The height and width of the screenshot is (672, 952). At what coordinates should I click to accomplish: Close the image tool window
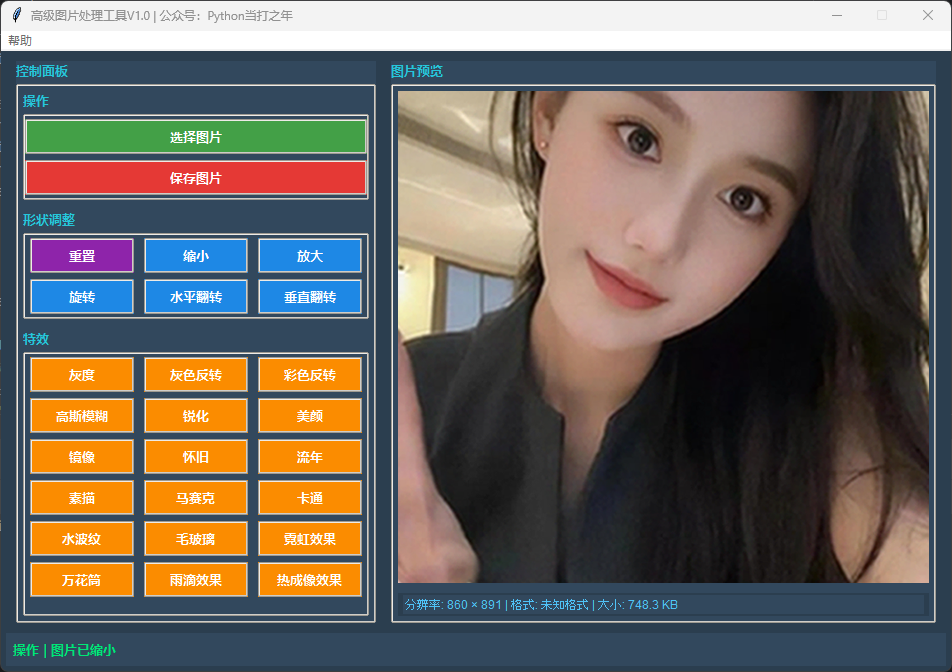point(928,15)
